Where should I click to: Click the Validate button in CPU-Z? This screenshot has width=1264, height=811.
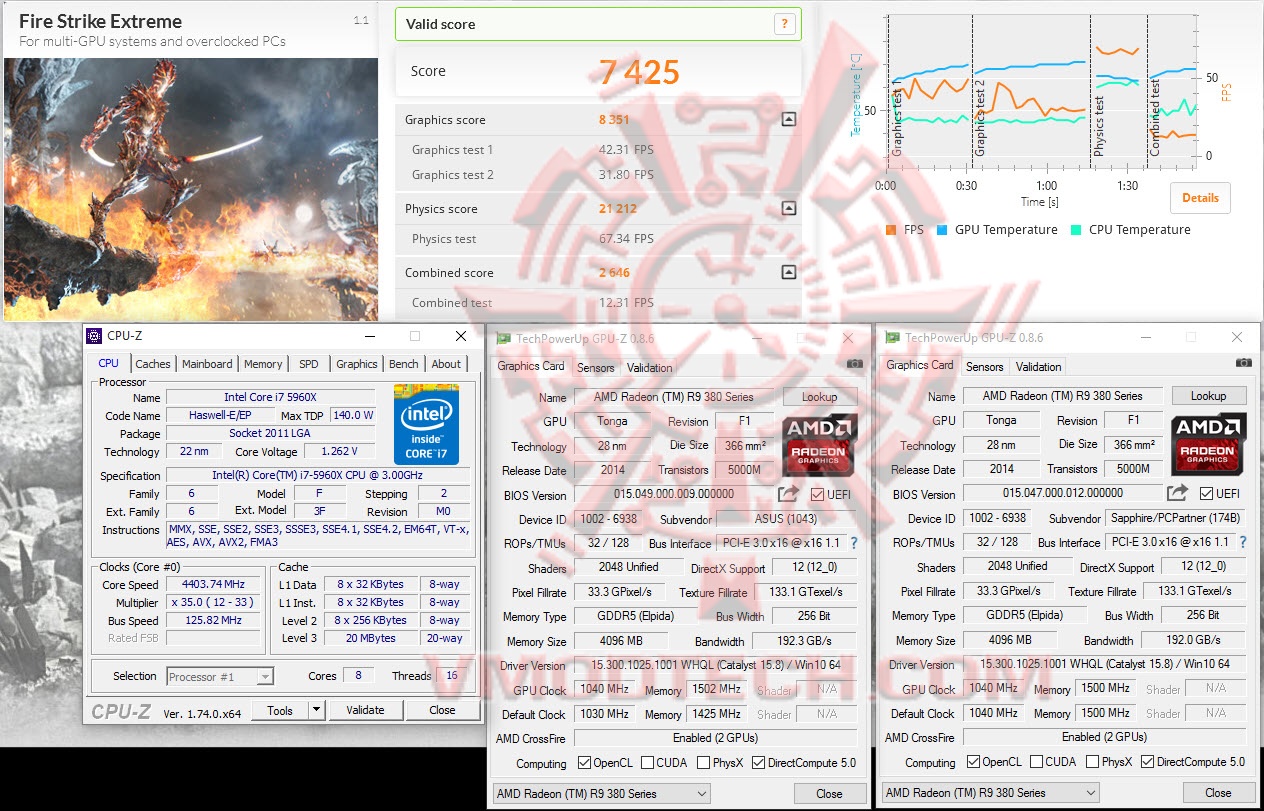[x=365, y=710]
